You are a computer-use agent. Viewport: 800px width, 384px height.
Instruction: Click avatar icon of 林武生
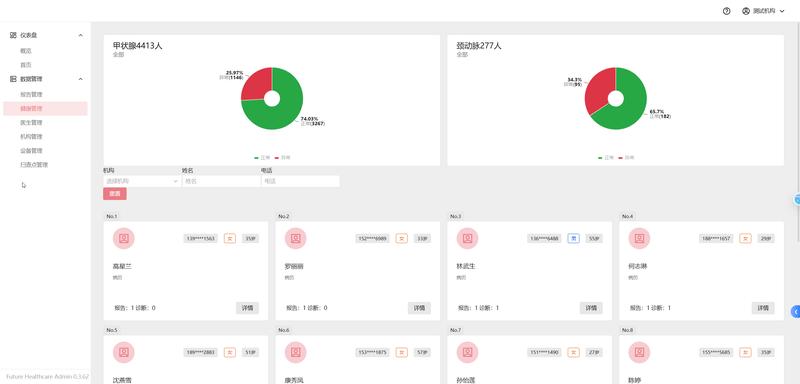click(467, 238)
